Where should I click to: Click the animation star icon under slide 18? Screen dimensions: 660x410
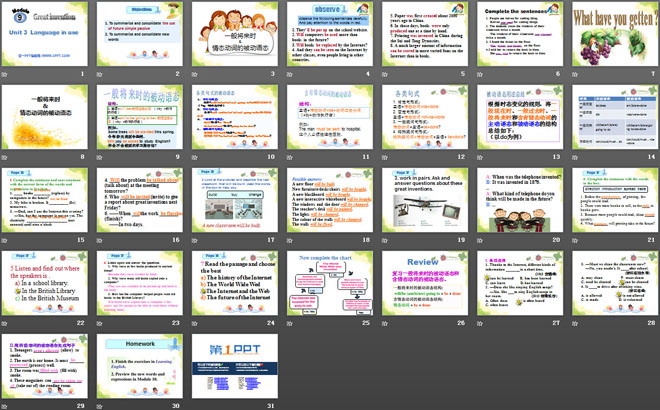click(290, 241)
